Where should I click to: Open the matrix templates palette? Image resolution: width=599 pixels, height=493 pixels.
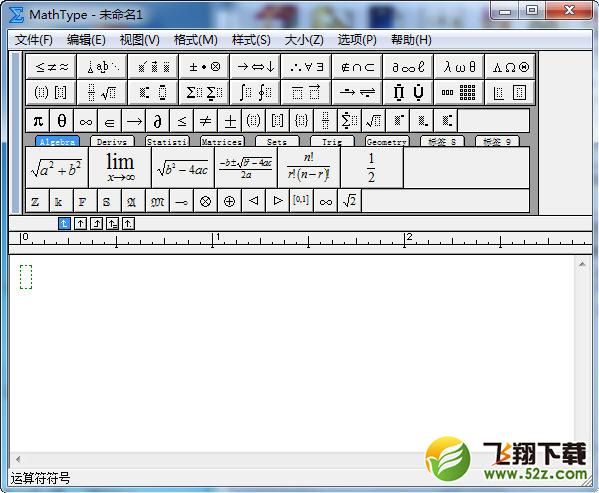(x=459, y=92)
